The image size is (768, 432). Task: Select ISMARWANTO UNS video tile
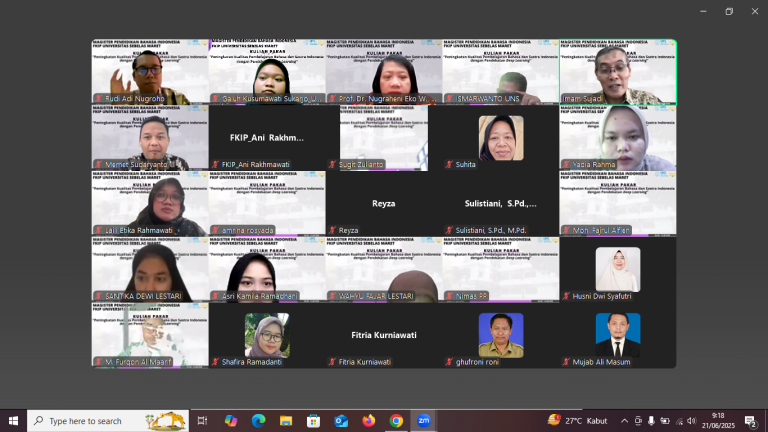click(501, 72)
